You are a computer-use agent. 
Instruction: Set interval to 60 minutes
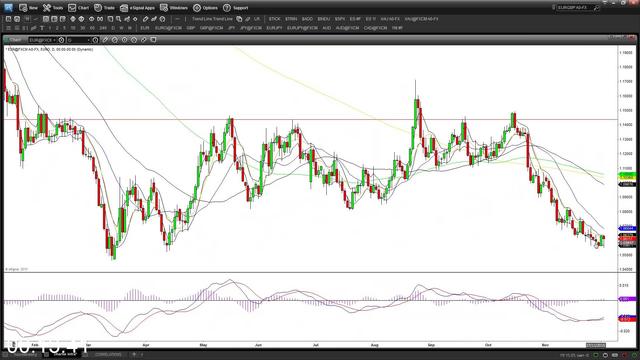click(92, 28)
